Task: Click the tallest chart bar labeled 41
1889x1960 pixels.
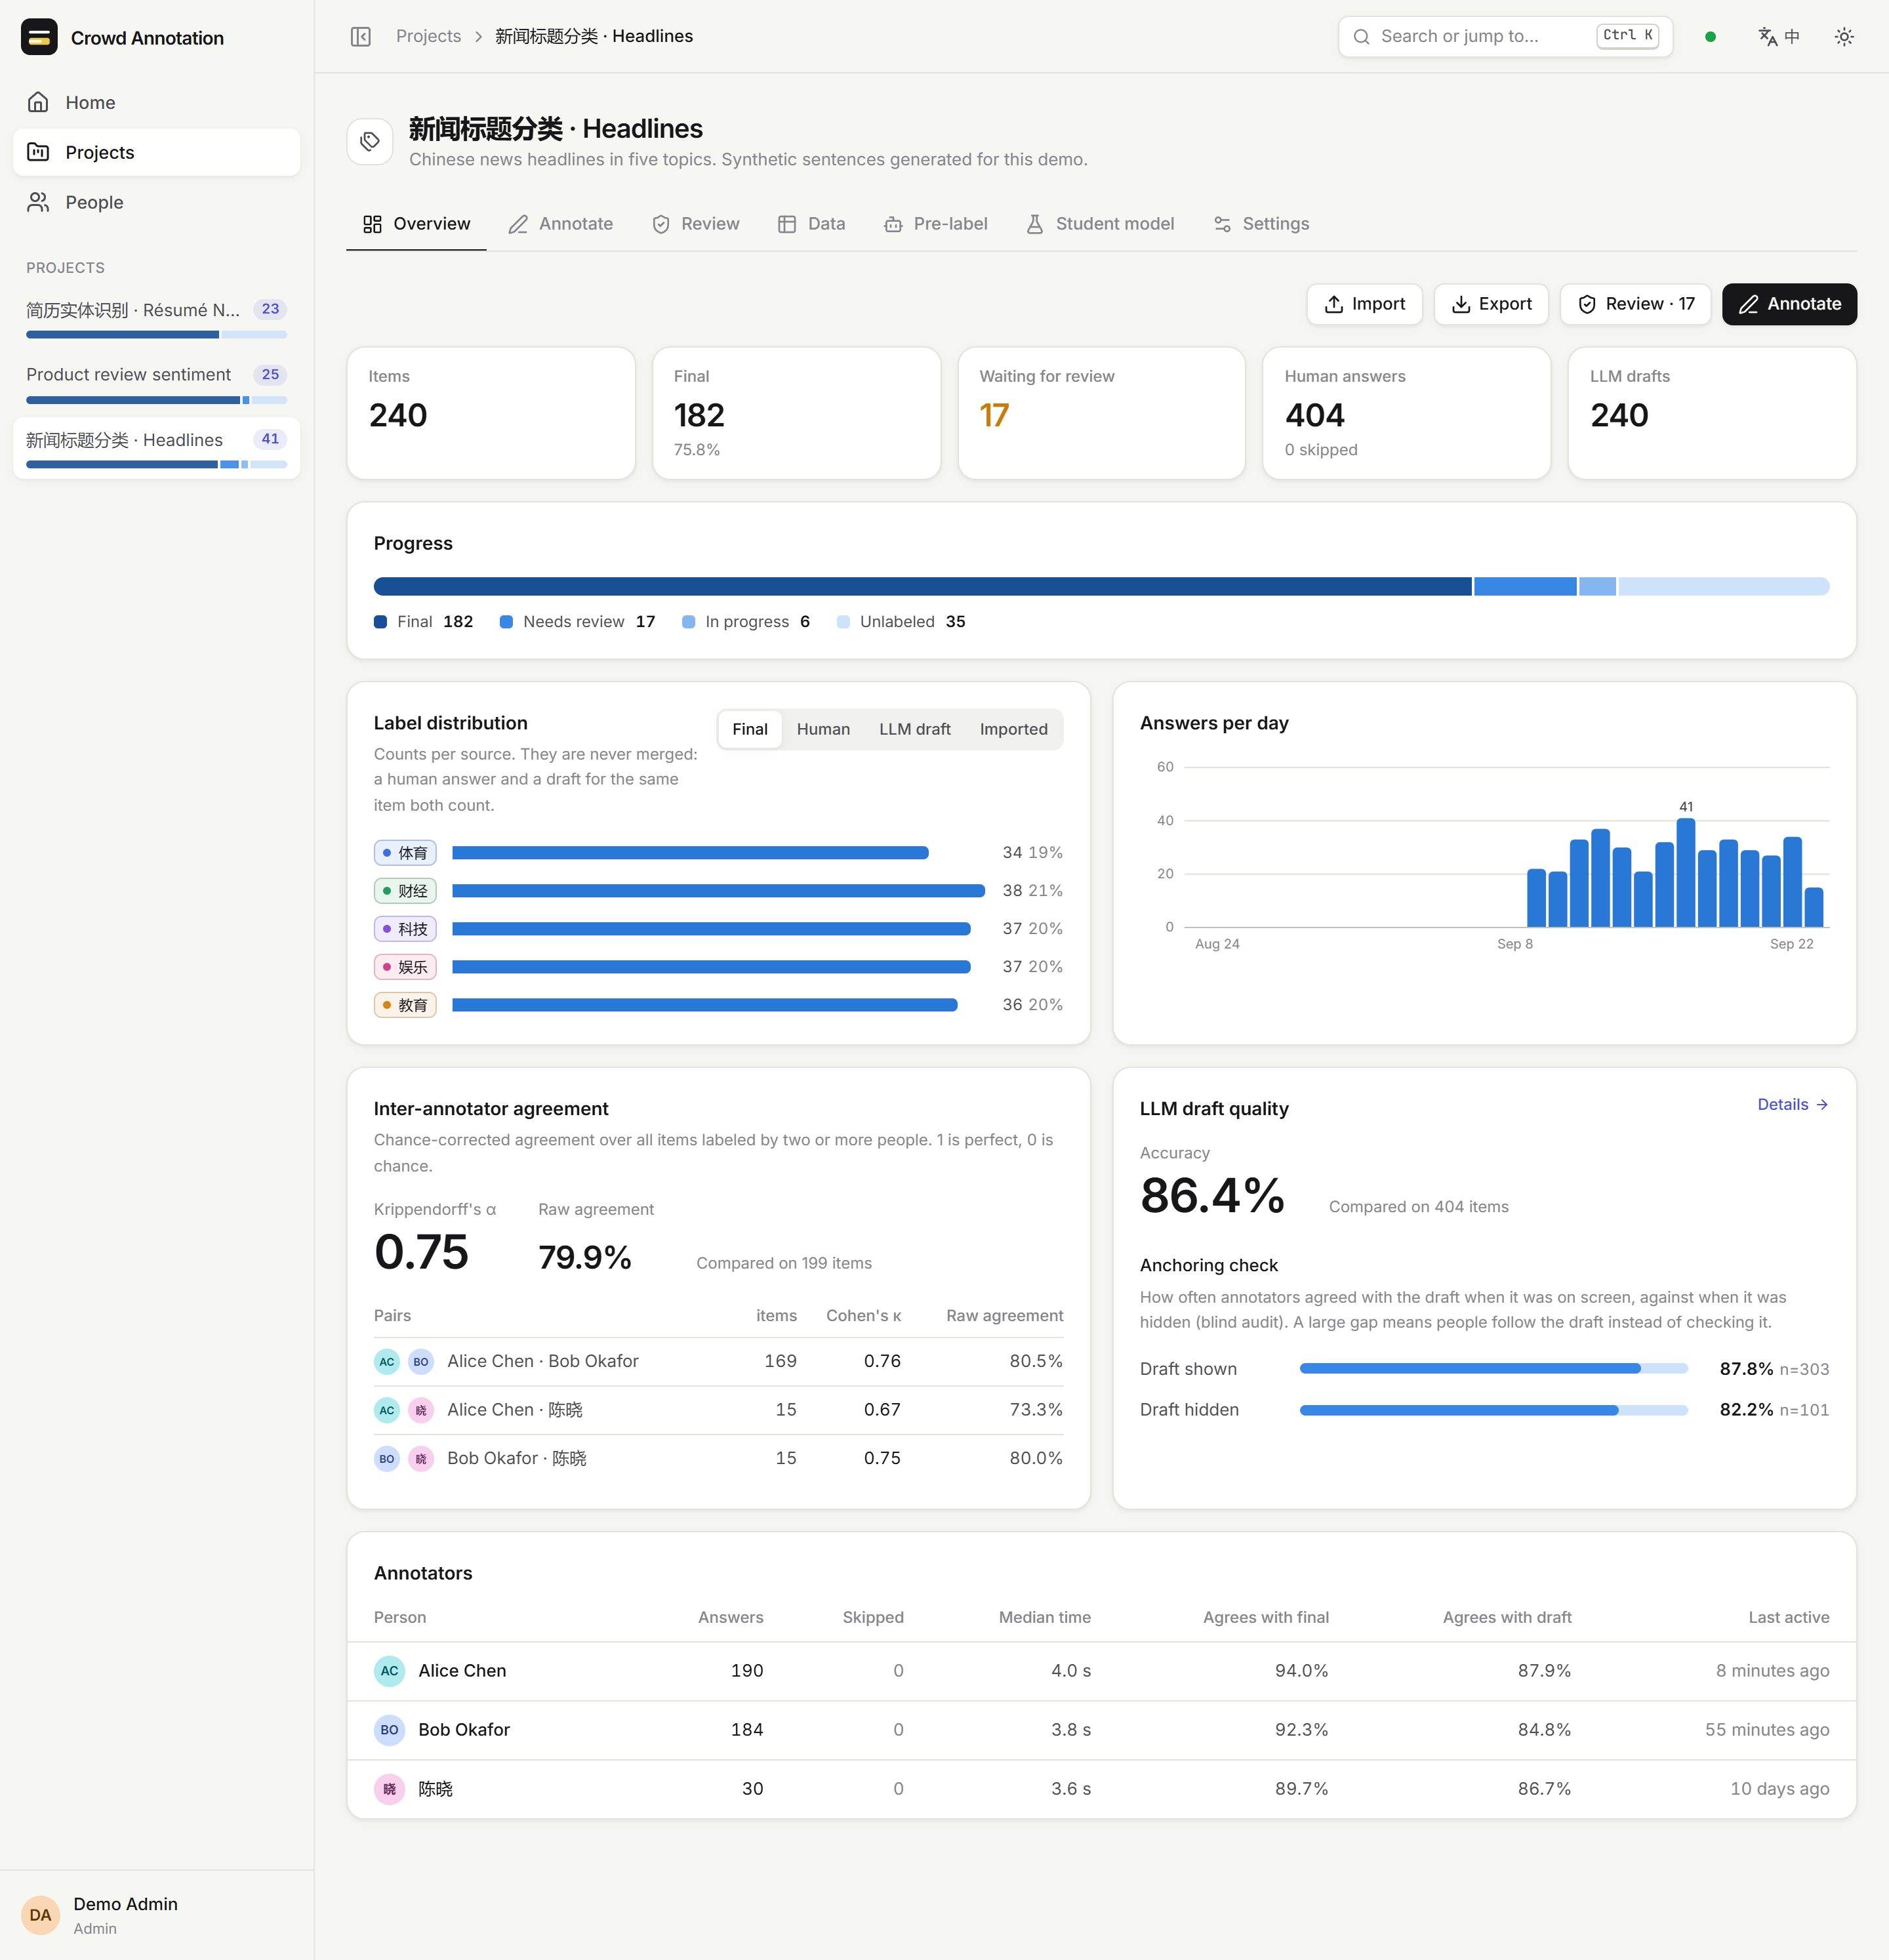Action: tap(1685, 873)
